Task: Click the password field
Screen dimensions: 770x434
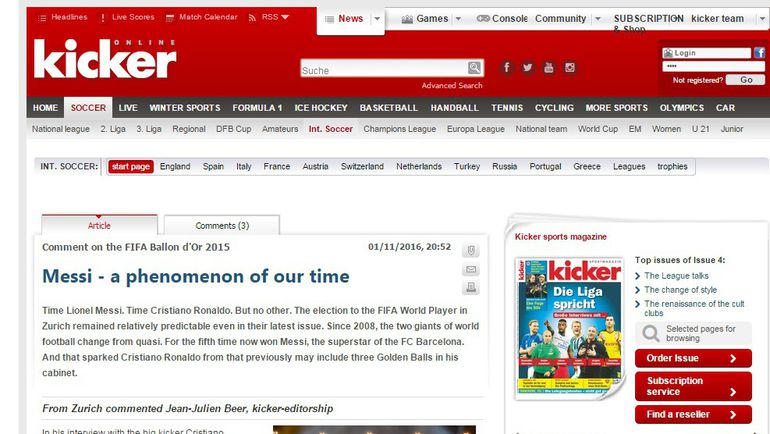Action: [714, 66]
